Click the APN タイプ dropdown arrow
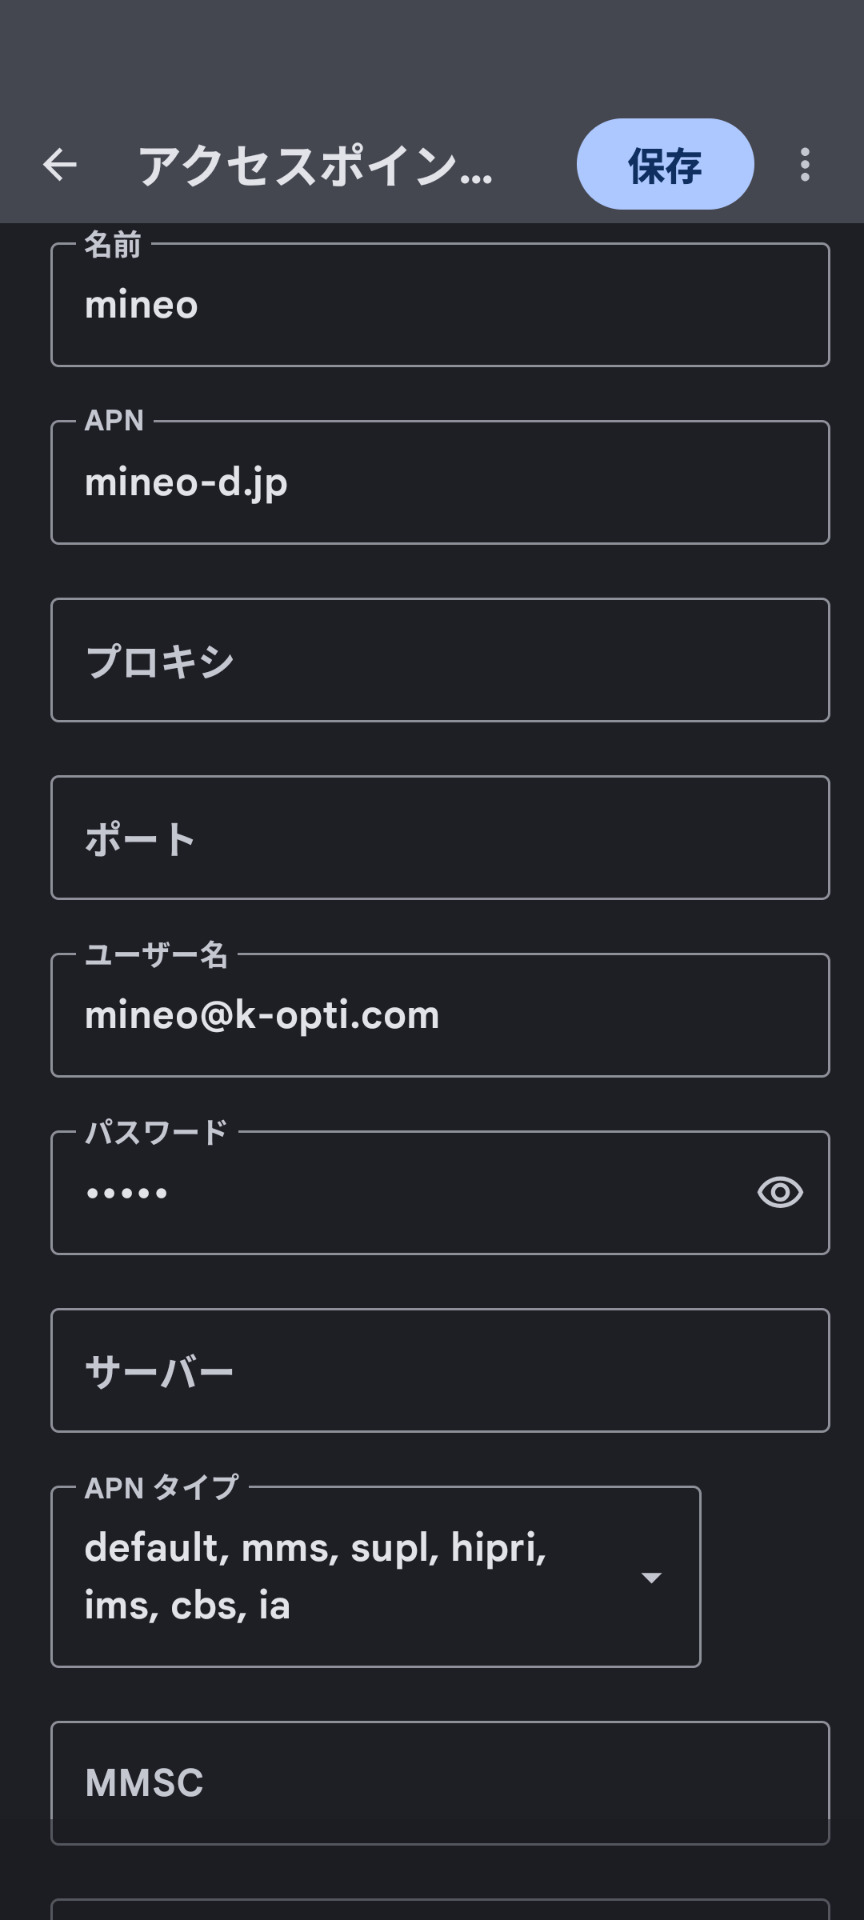The image size is (864, 1920). click(651, 1577)
